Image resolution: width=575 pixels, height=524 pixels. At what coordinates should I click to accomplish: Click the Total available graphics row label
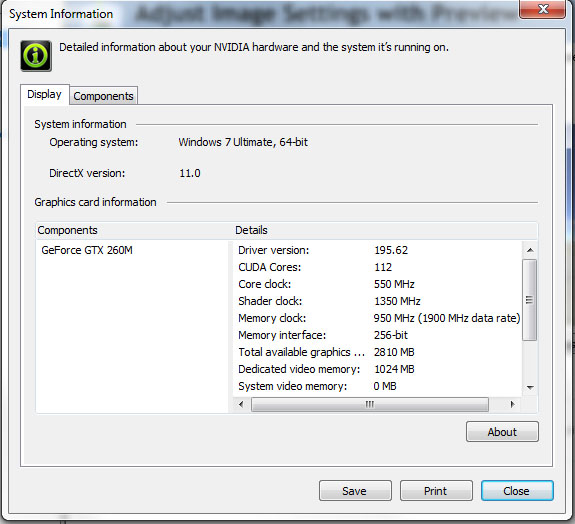301,352
